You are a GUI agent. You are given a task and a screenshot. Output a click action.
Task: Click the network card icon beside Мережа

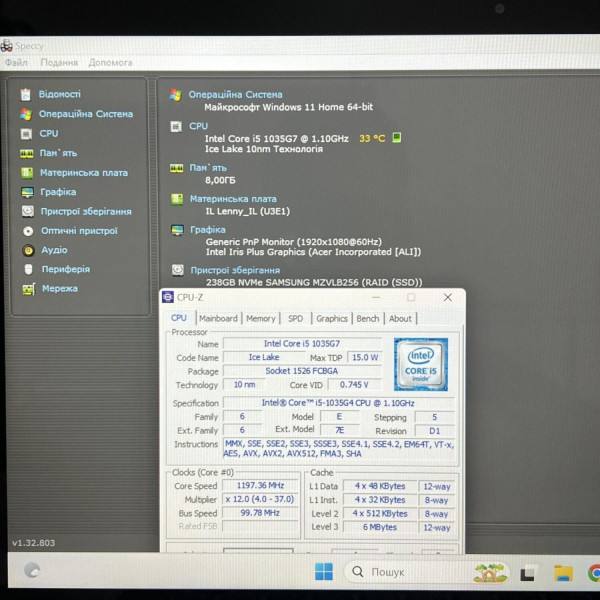(29, 289)
